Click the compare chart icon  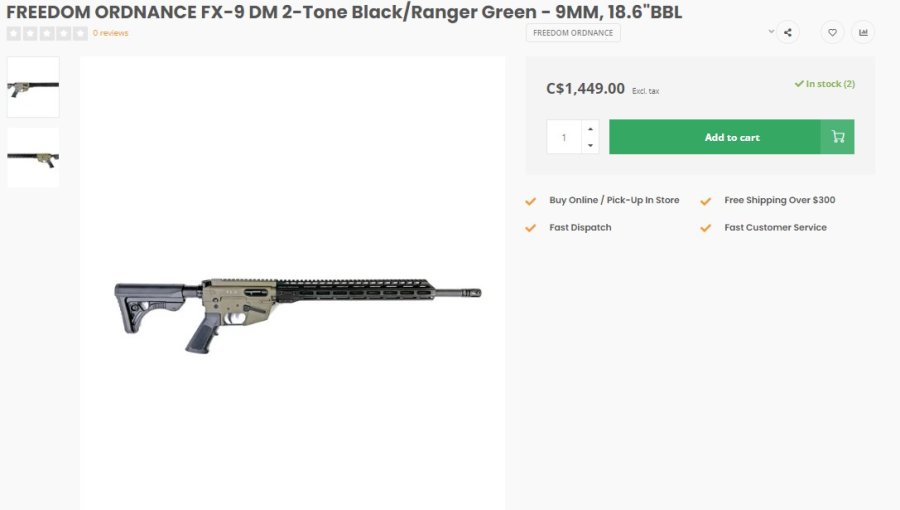click(862, 32)
